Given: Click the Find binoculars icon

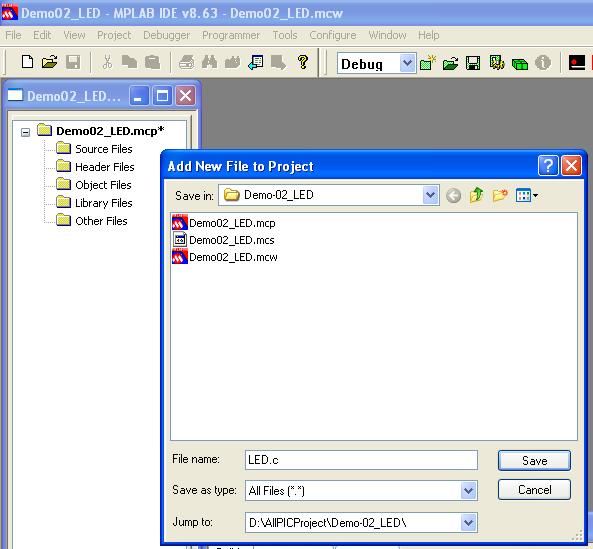Looking at the screenshot, I should click(209, 62).
